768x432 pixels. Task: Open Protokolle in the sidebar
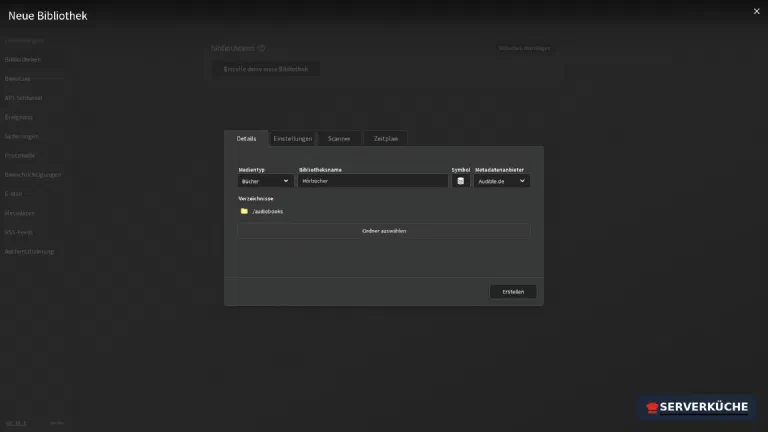tap(20, 155)
